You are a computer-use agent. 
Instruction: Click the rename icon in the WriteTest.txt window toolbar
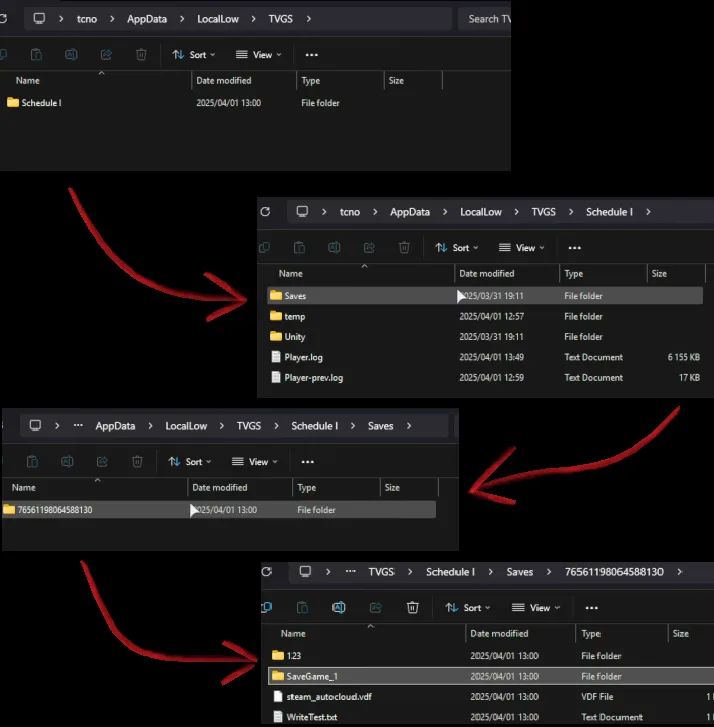point(339,607)
